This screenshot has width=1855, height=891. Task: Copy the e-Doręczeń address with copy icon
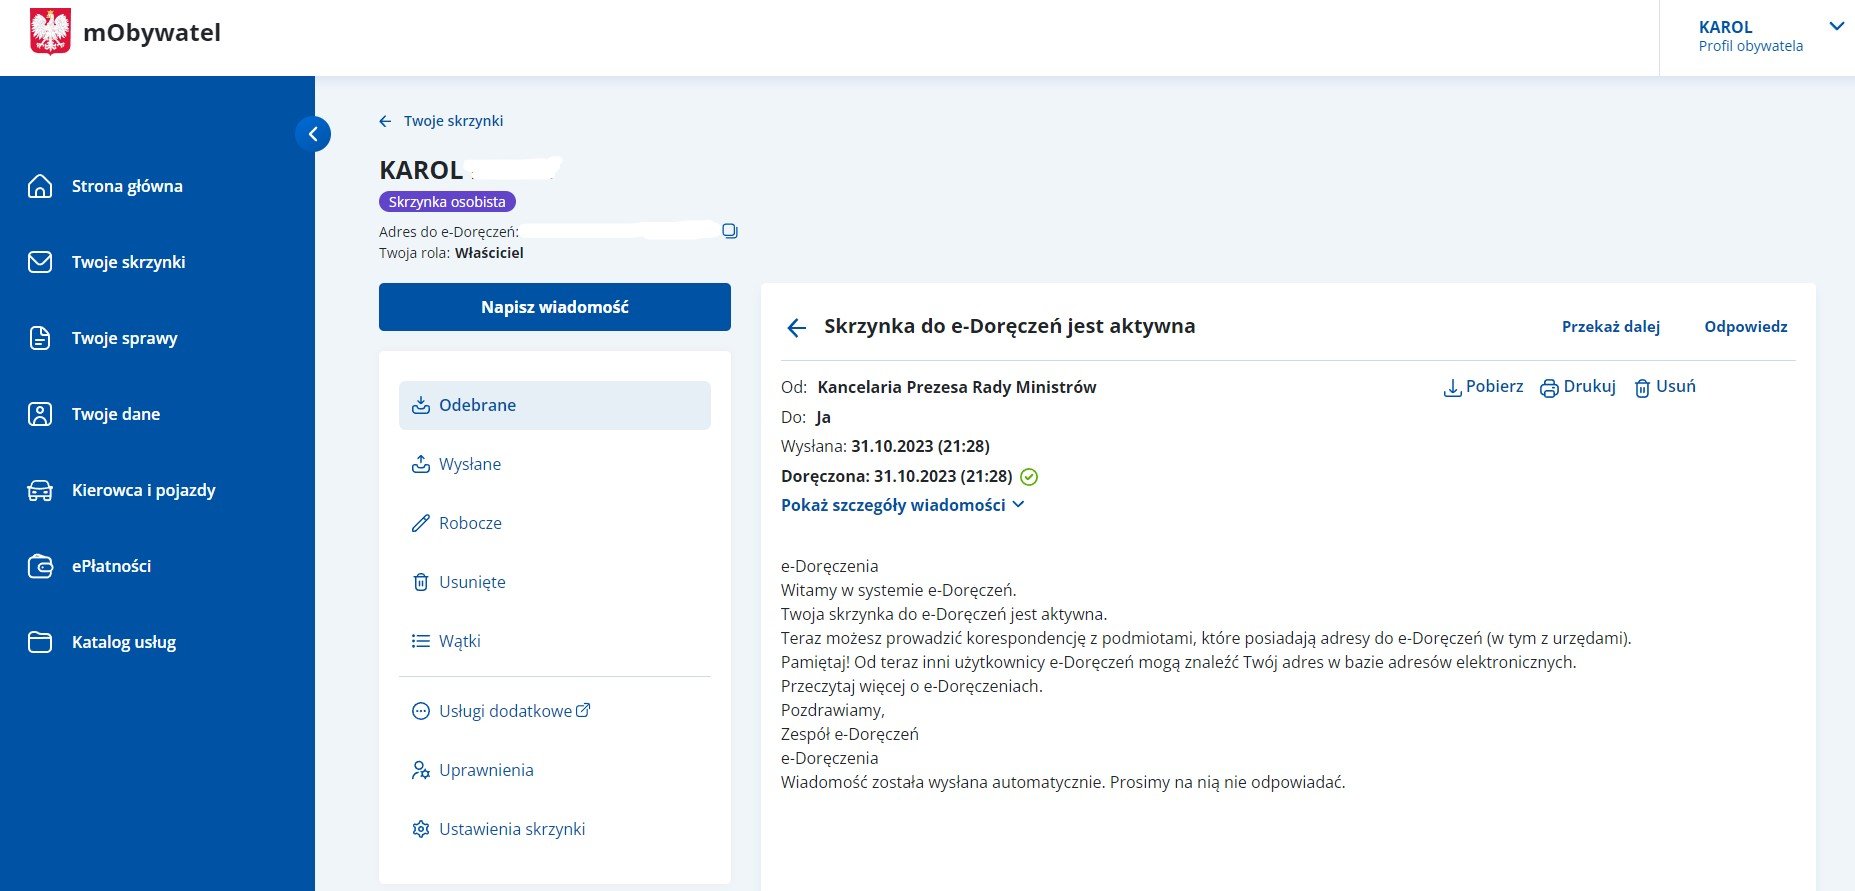(730, 231)
